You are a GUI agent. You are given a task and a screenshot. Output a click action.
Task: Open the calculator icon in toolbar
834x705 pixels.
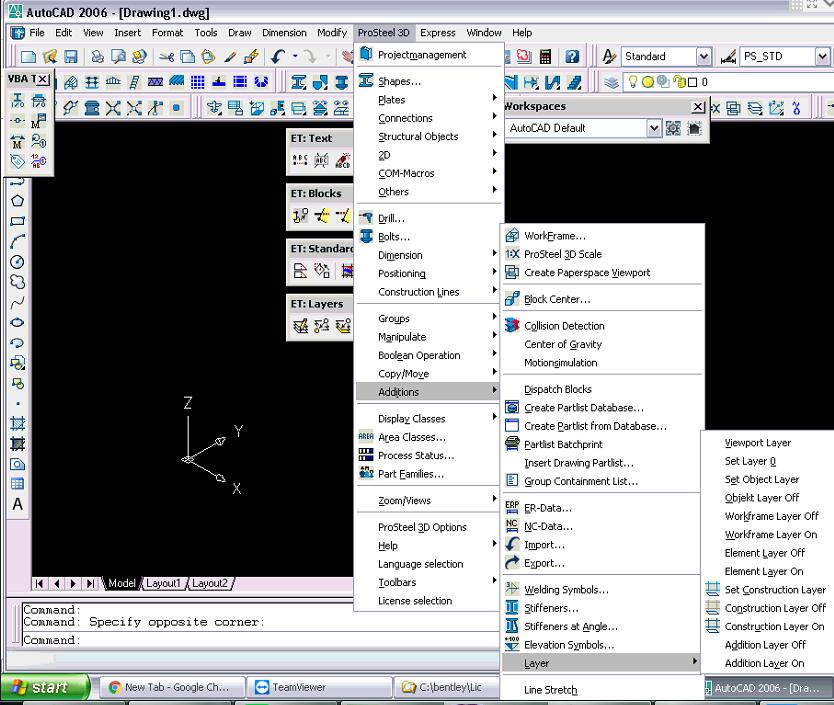point(545,56)
